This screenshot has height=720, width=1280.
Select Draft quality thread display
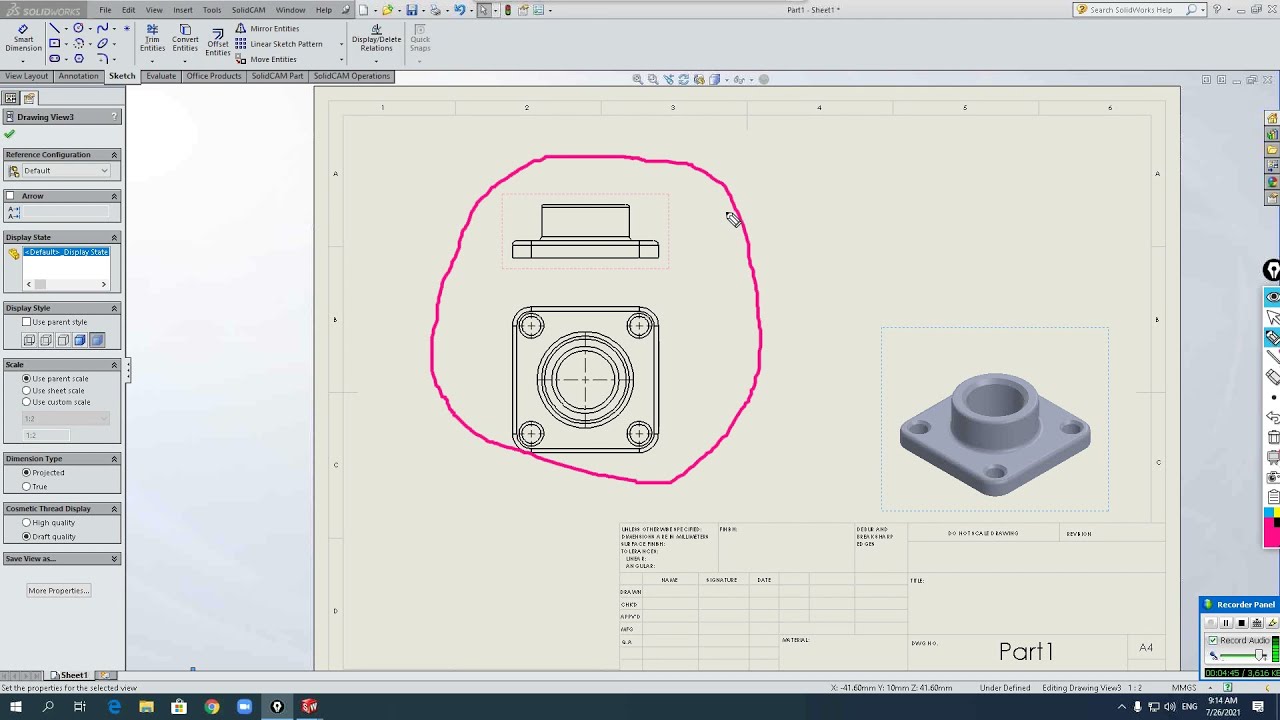pyautogui.click(x=27, y=537)
